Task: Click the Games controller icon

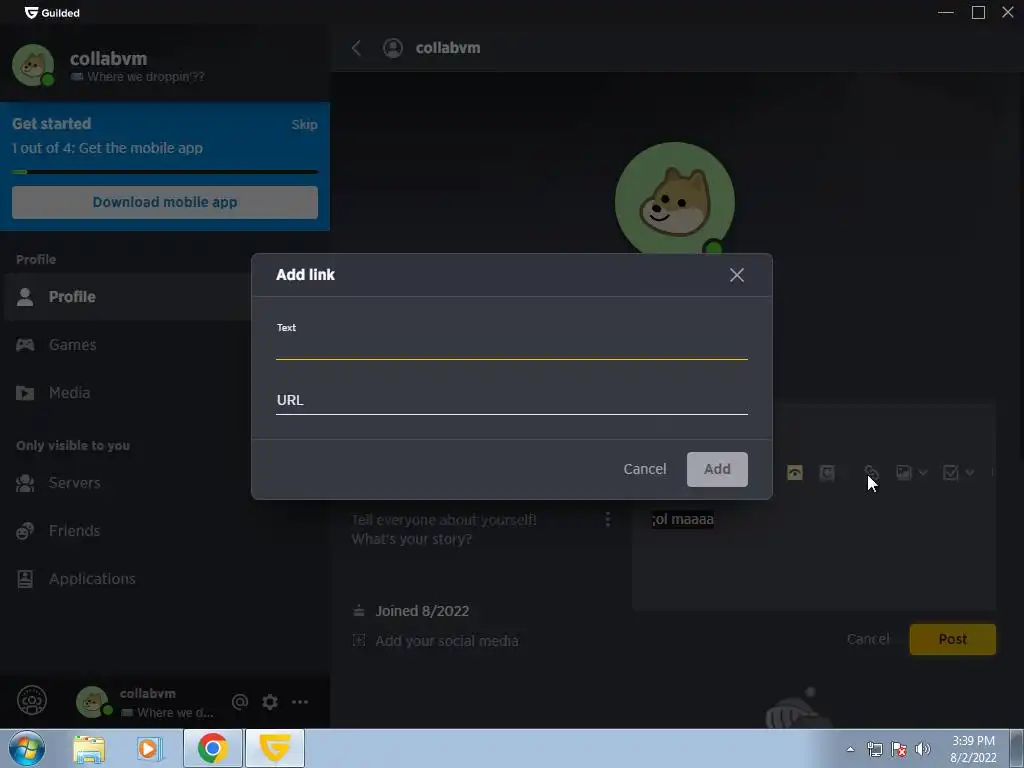Action: (25, 345)
